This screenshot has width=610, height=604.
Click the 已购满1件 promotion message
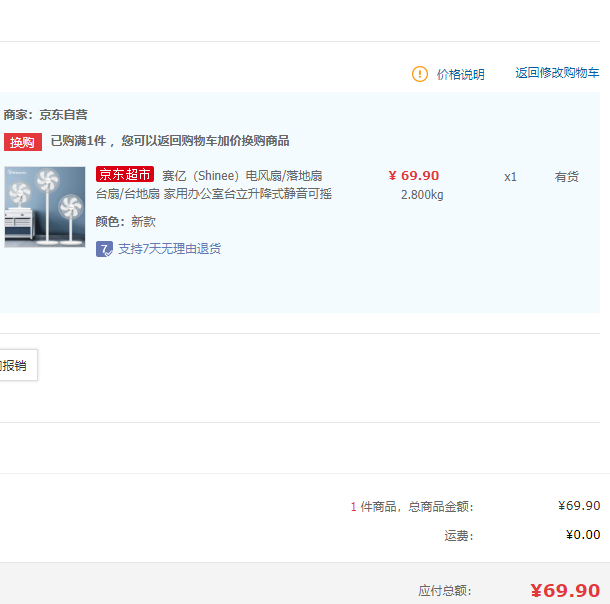coord(170,141)
